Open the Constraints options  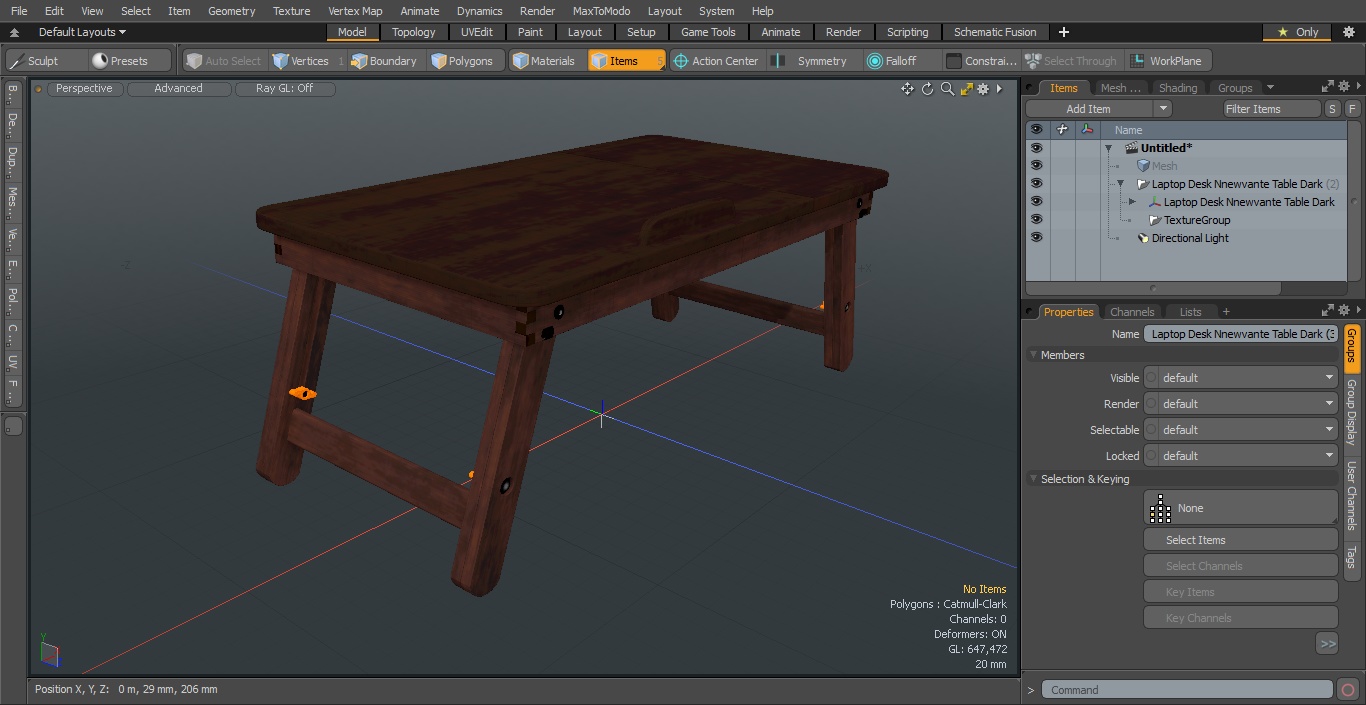coord(982,61)
